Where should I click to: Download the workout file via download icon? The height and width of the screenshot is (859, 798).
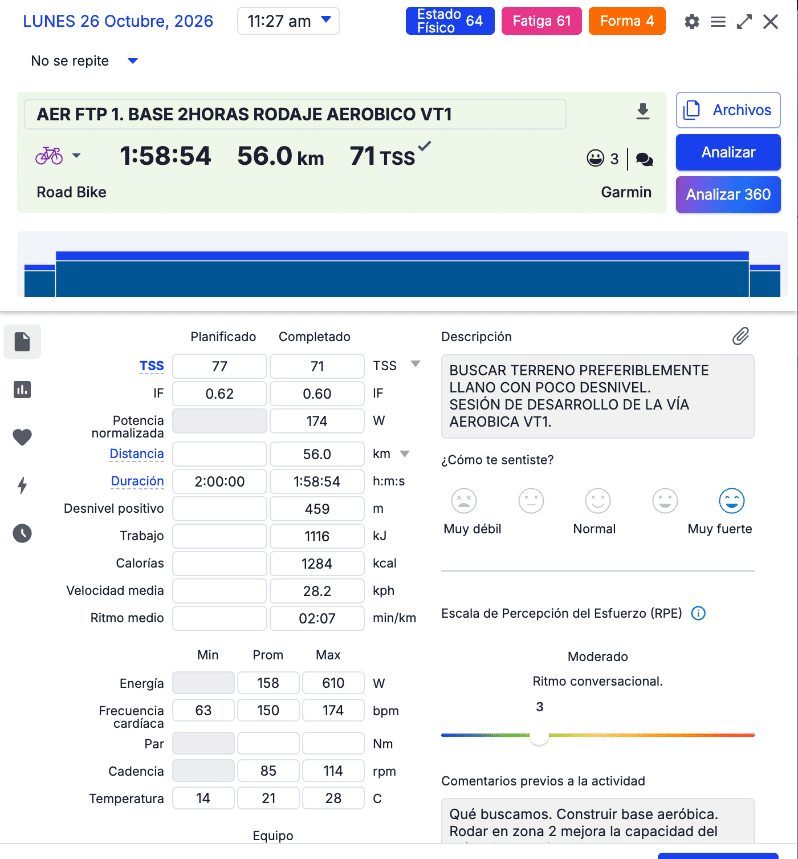[x=643, y=111]
